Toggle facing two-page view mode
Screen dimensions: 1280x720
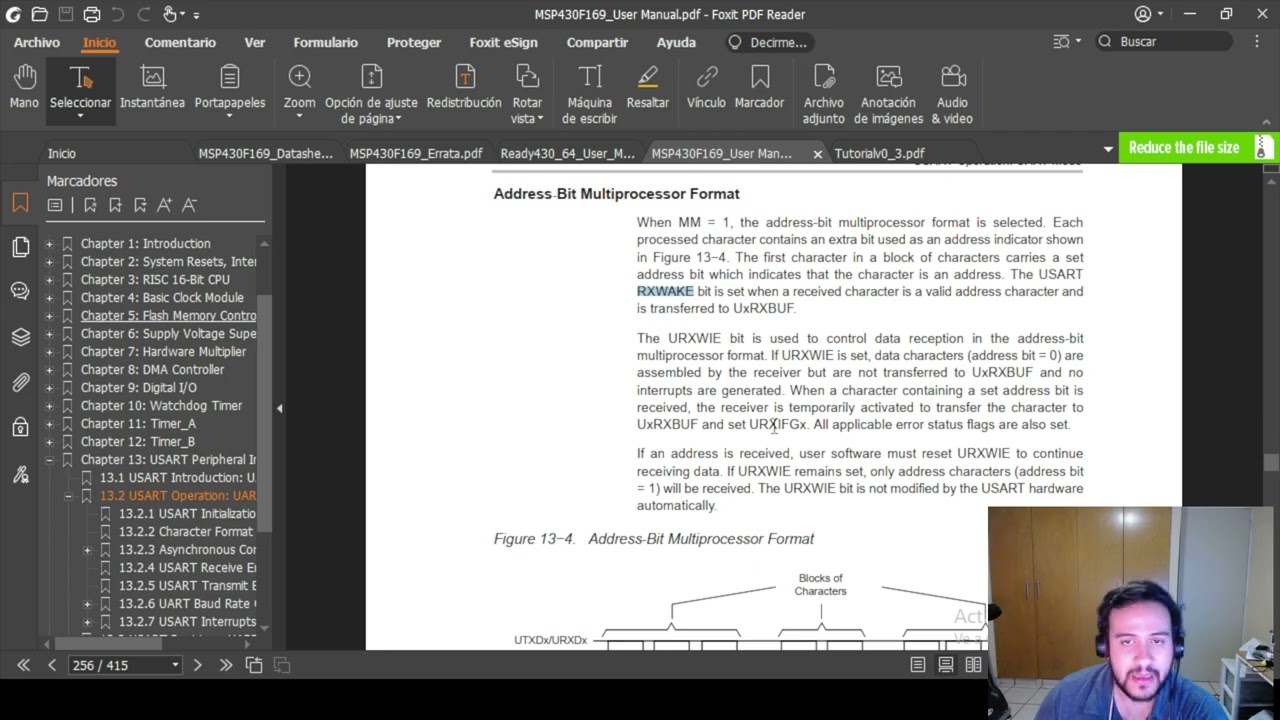point(973,665)
